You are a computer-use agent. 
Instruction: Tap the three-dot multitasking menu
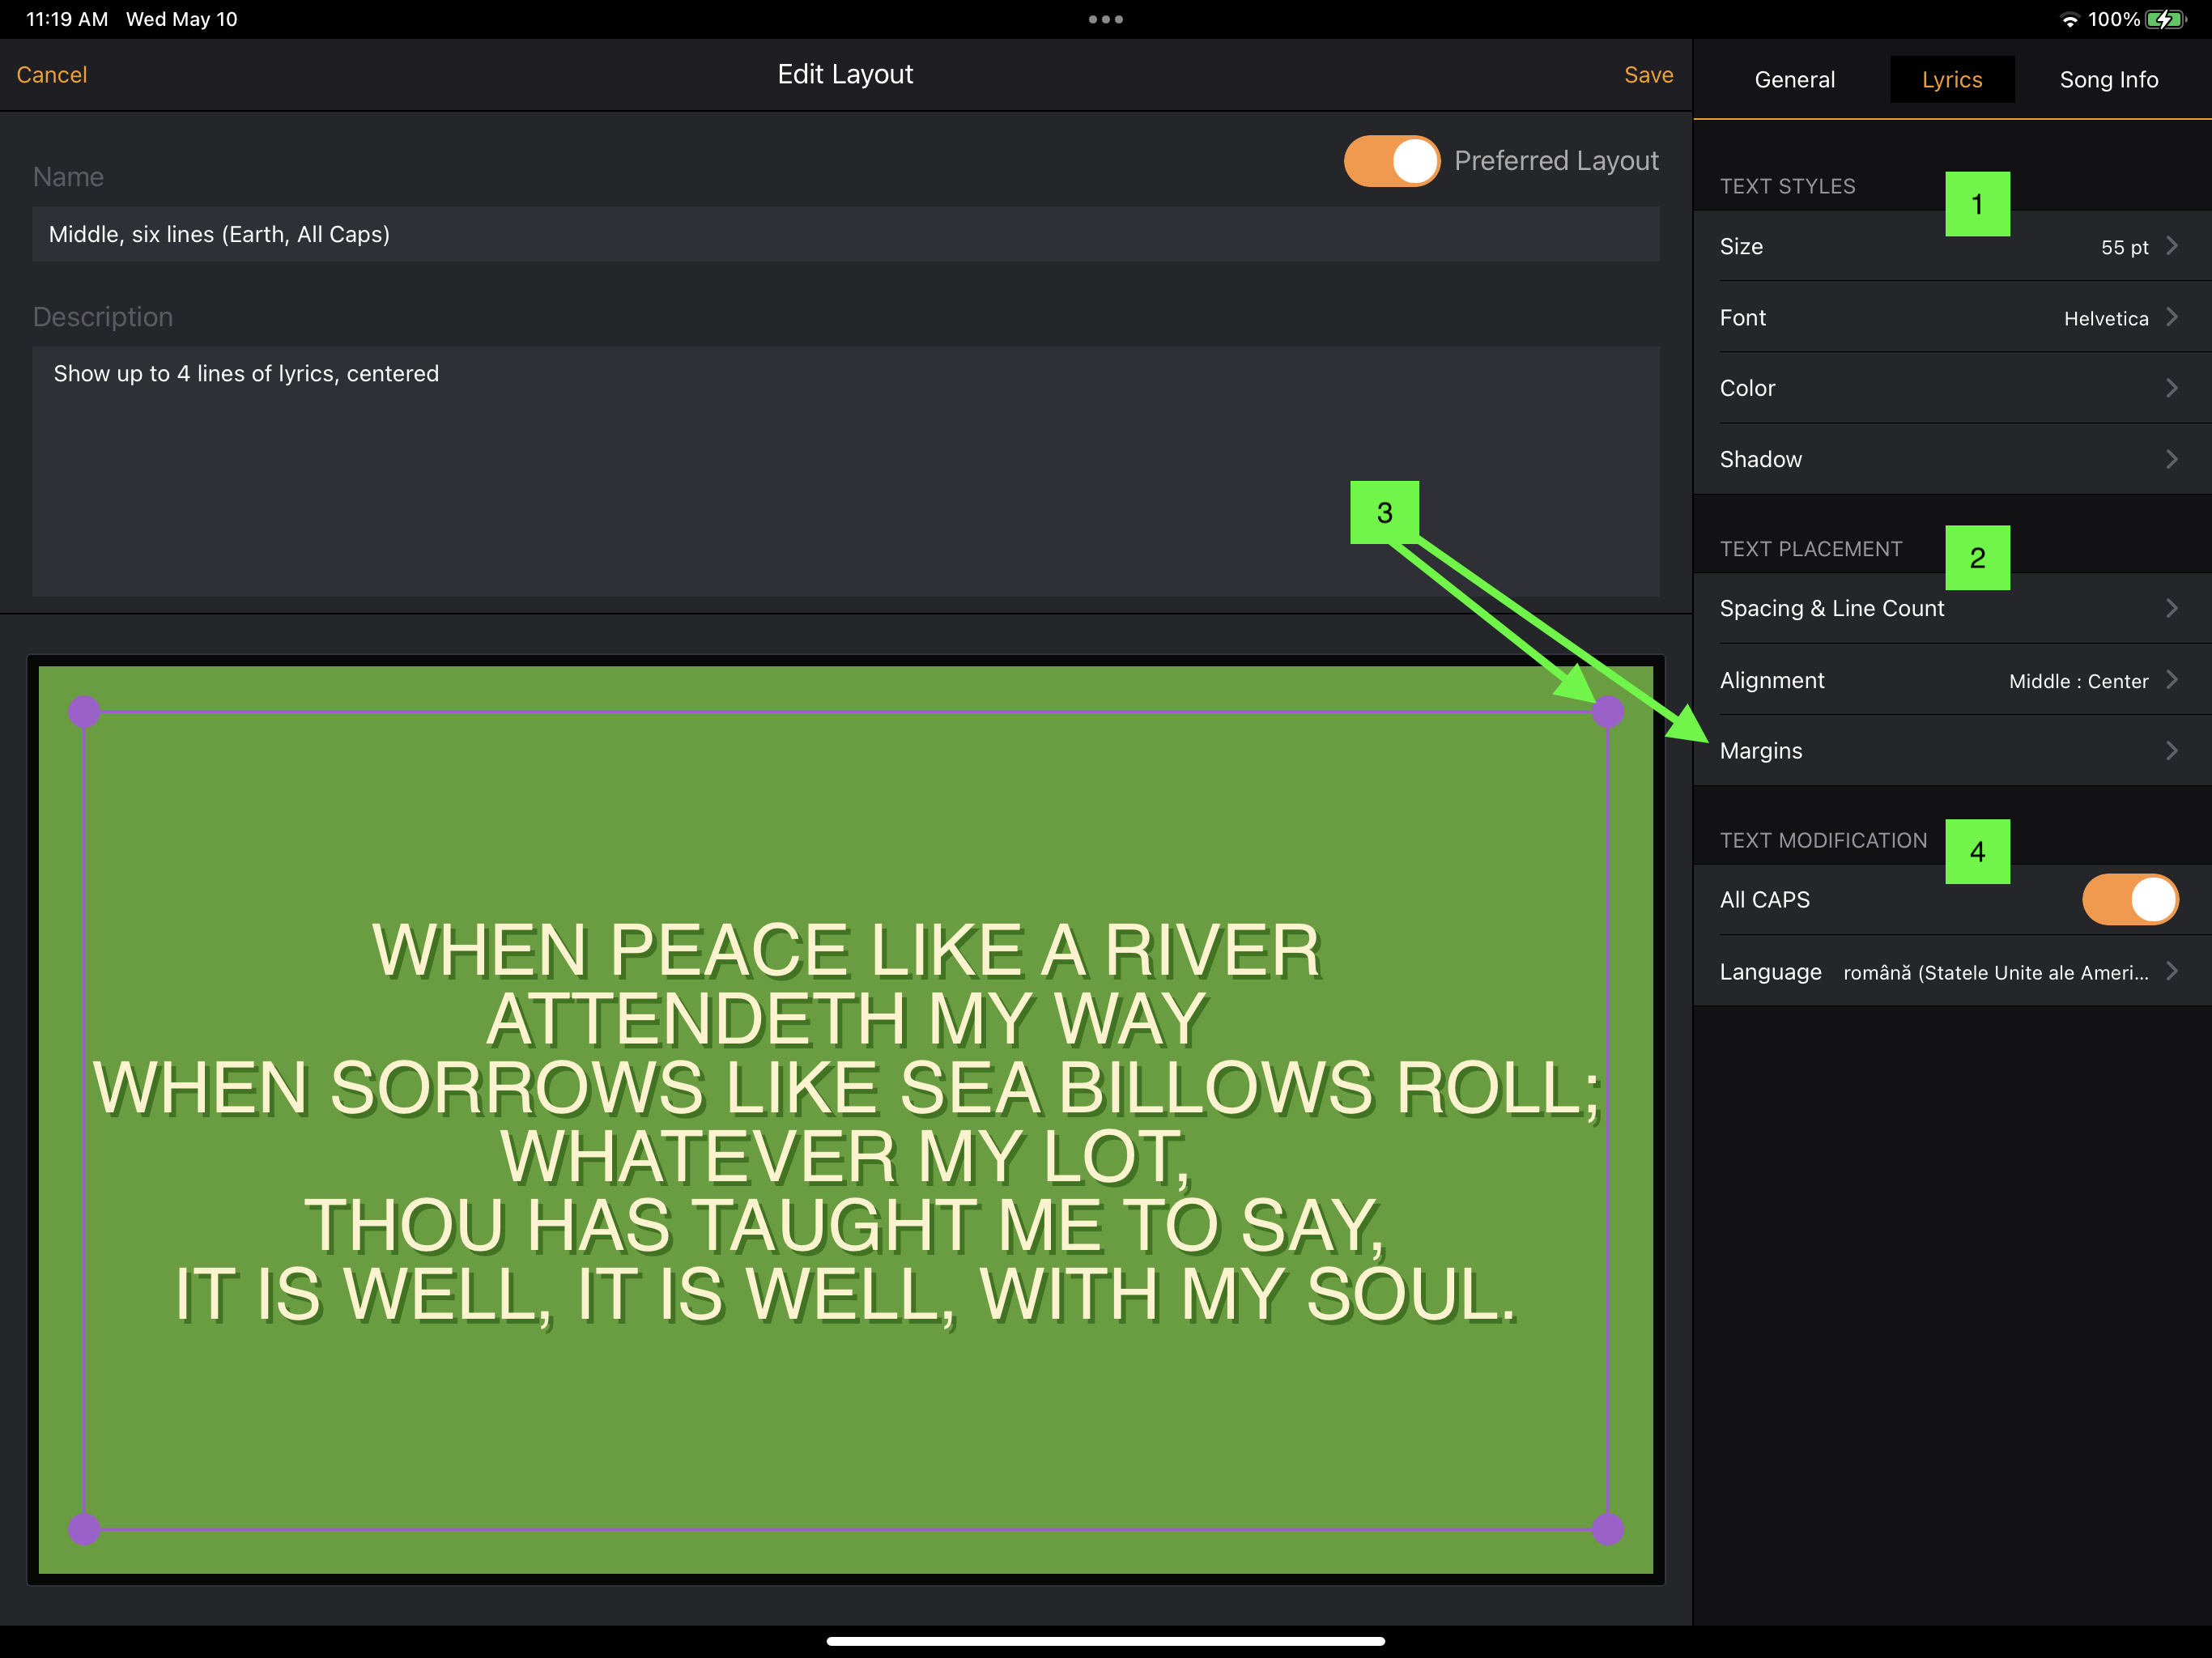click(1105, 19)
